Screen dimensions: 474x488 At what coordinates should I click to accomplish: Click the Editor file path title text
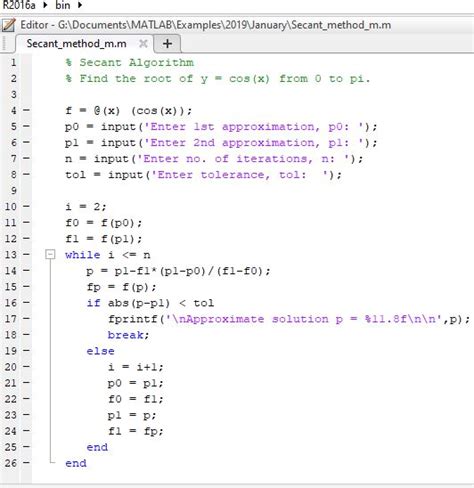point(206,25)
